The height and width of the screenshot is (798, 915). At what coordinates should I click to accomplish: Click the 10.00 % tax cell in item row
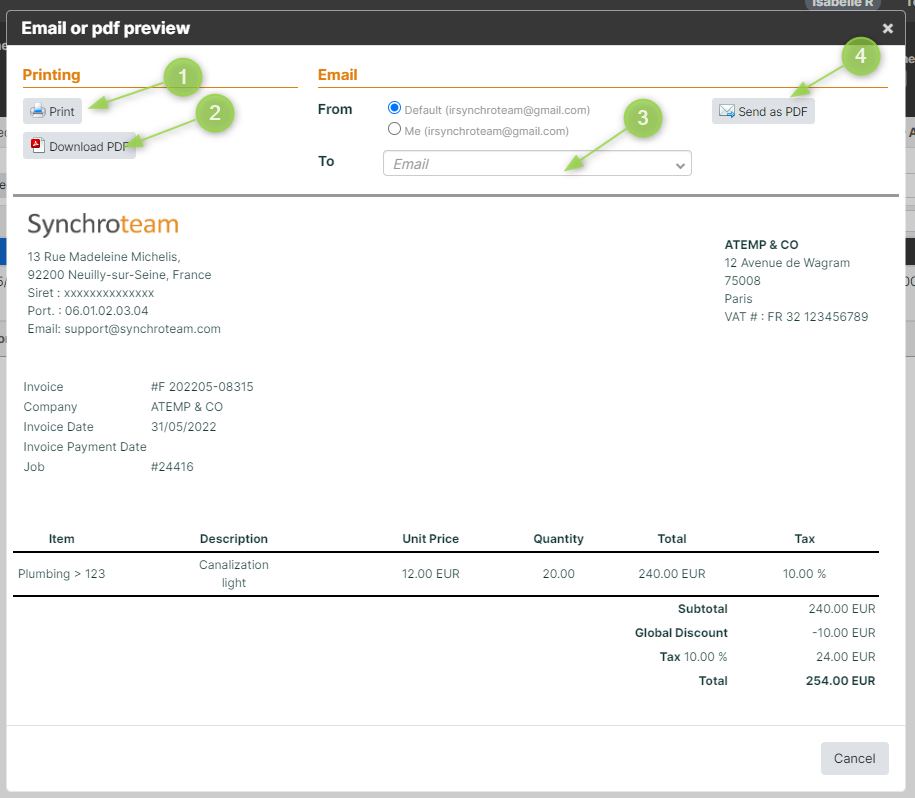coord(804,574)
